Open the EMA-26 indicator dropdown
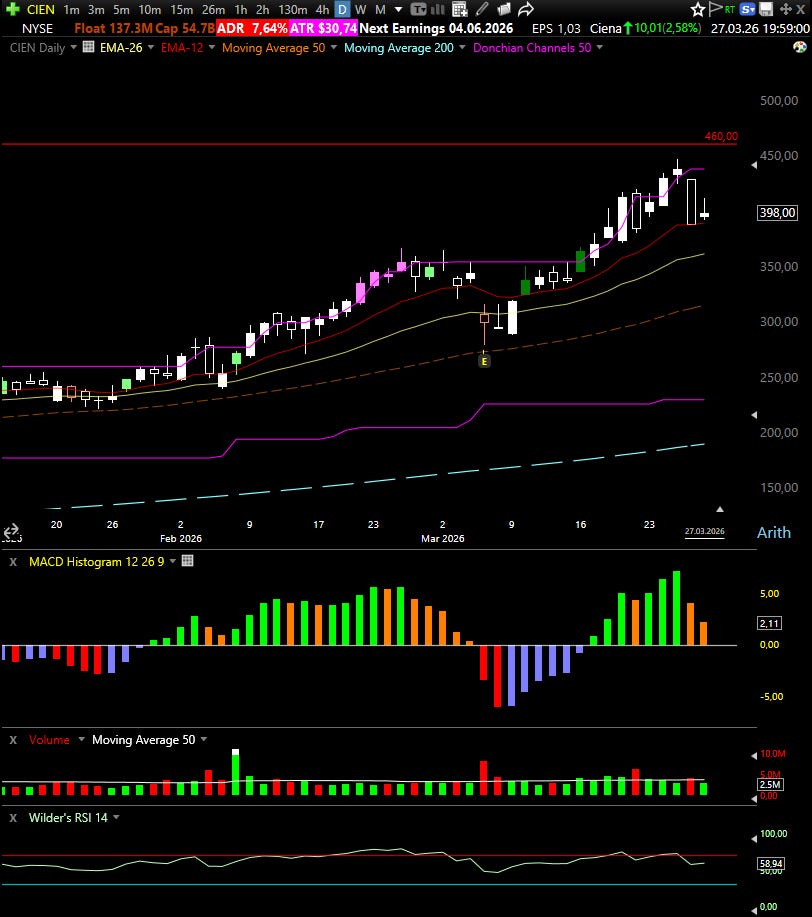812x917 pixels. click(151, 47)
